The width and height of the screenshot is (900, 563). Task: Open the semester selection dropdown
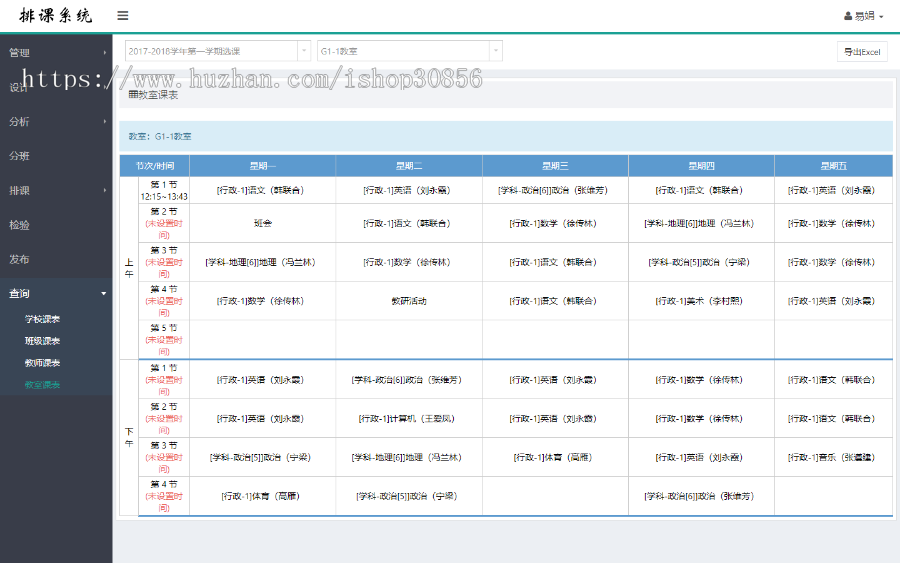click(x=217, y=51)
